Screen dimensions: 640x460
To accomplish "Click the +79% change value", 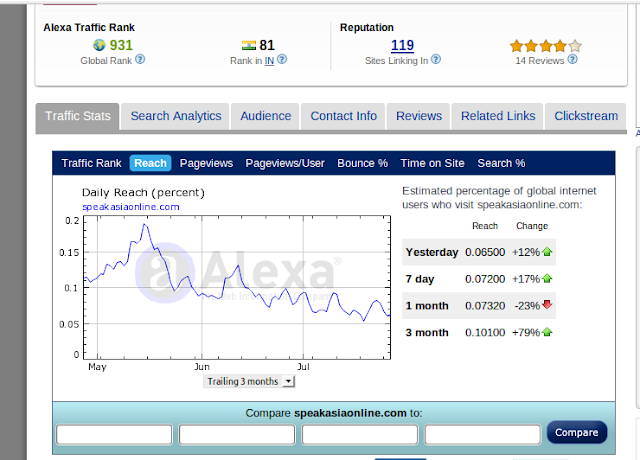I will pyautogui.click(x=526, y=333).
